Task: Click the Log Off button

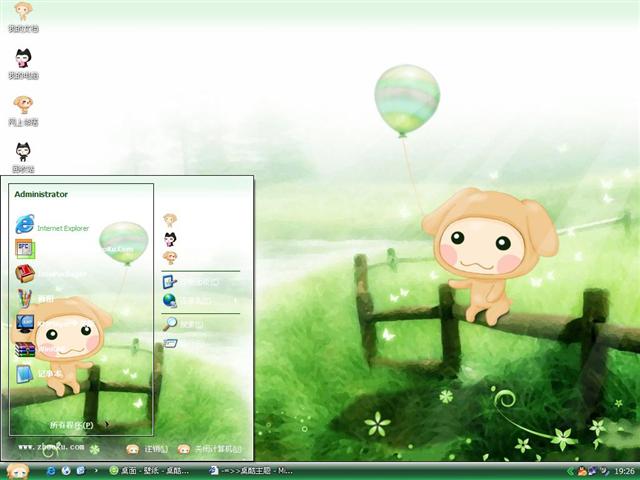Action: click(147, 449)
